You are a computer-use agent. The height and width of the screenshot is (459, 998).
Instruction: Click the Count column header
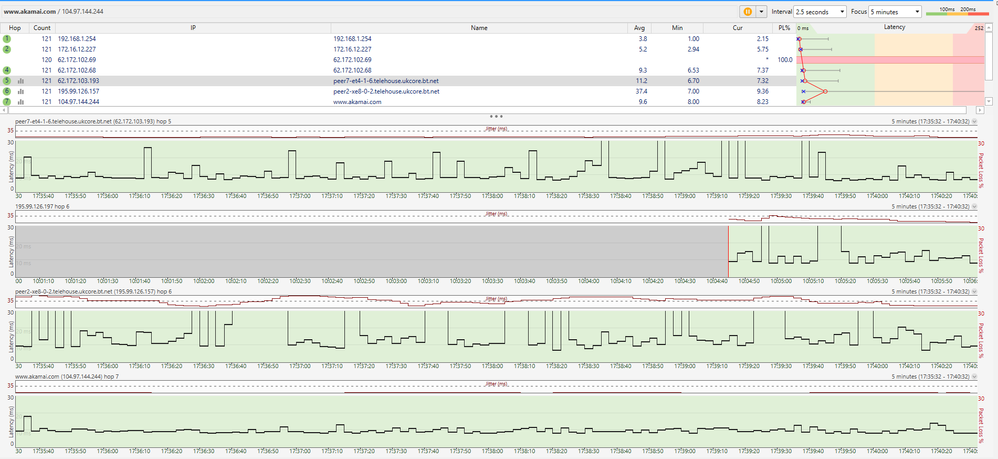(x=41, y=28)
